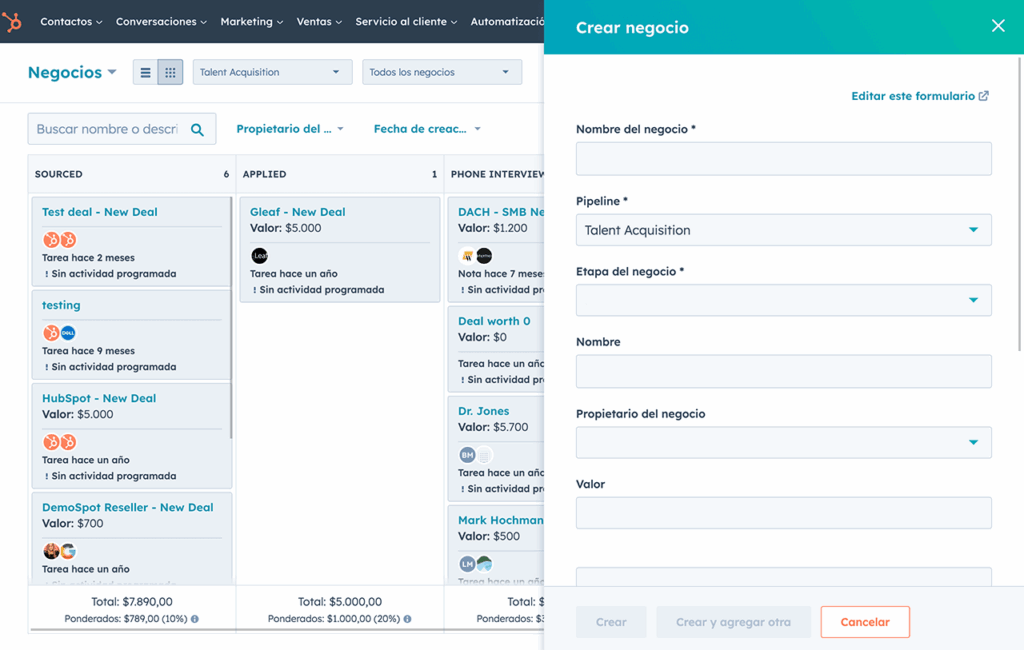Switch to list view icon

tap(146, 72)
